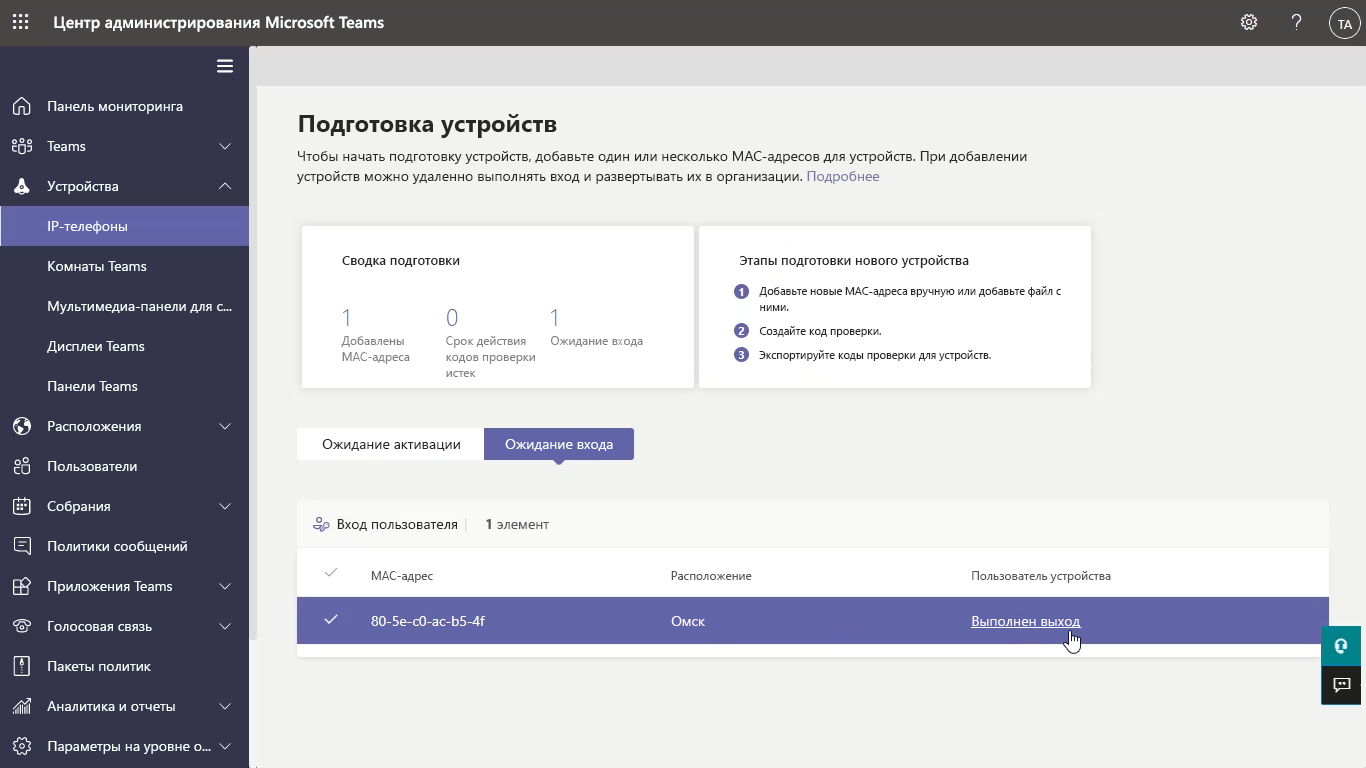
Task: Open Дисплеи Teams in sidebar
Action: click(x=124, y=346)
